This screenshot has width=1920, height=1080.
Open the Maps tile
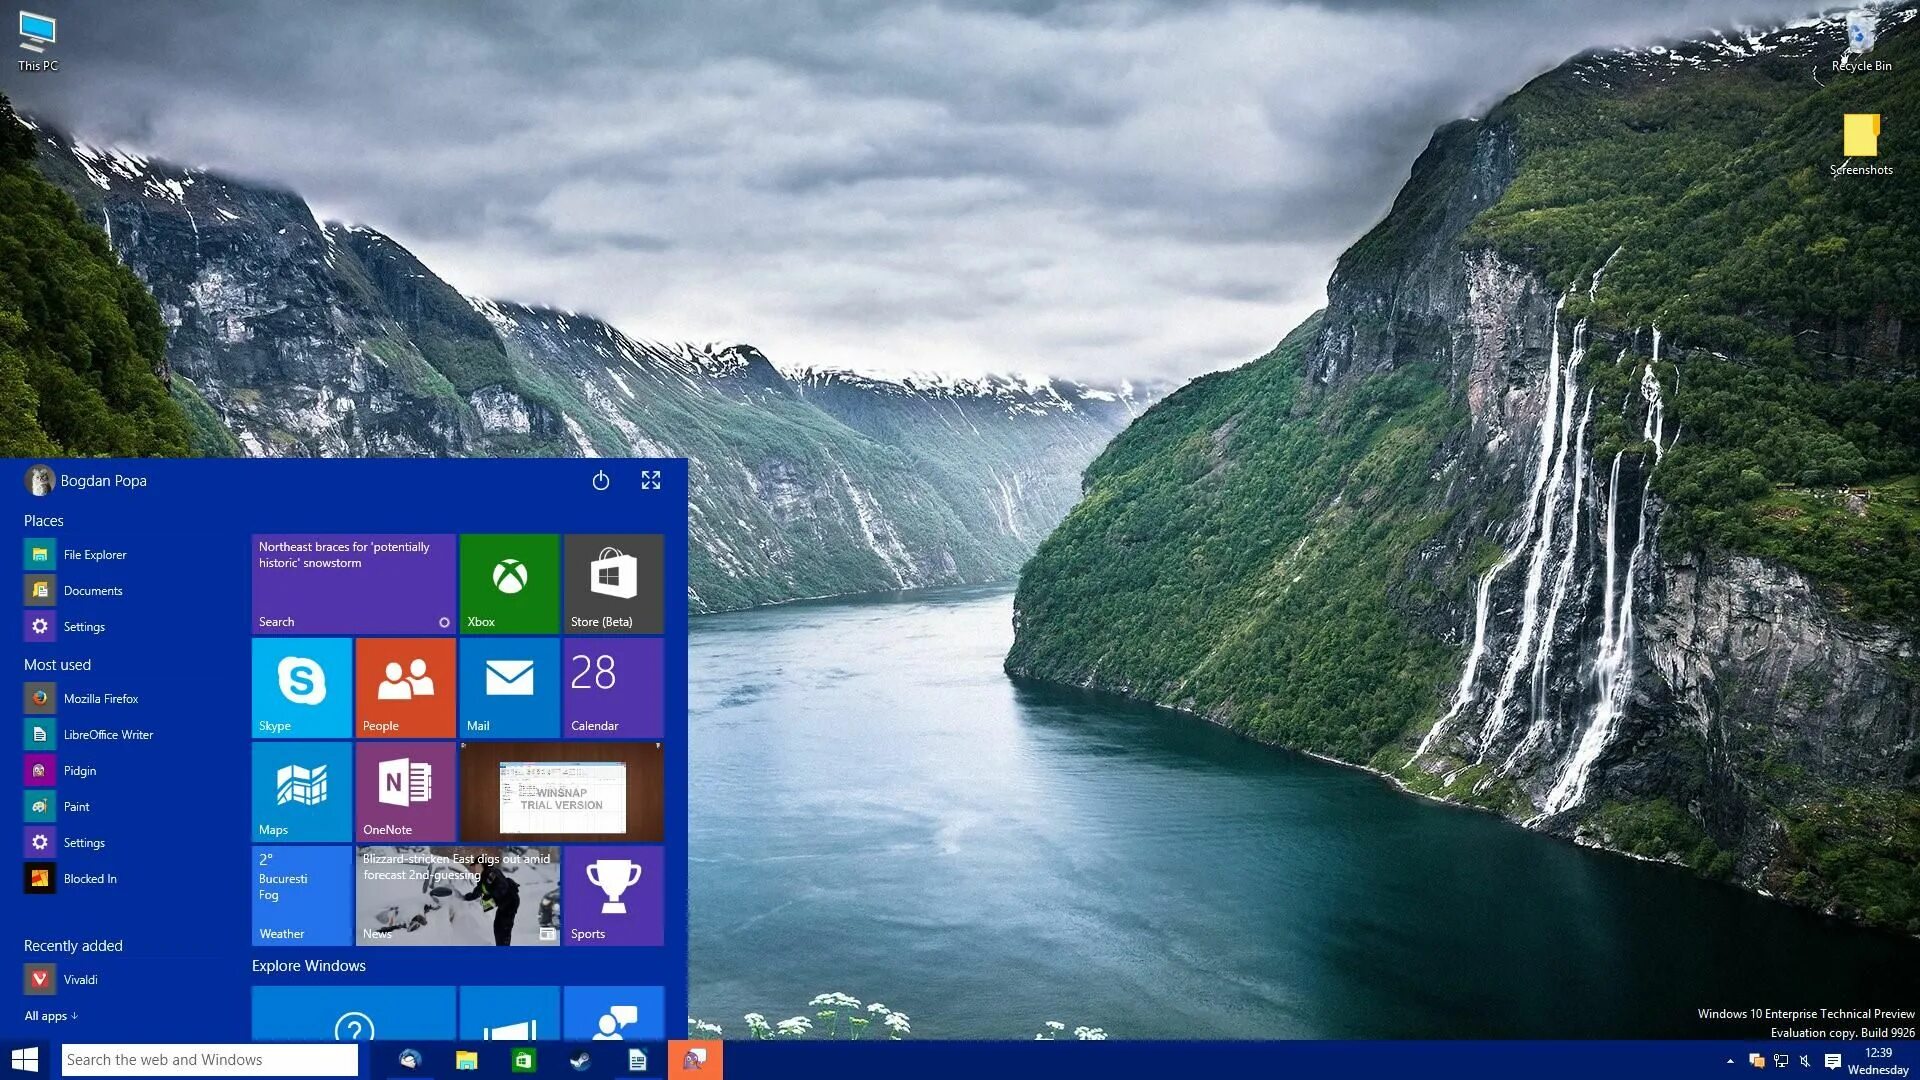coord(301,789)
